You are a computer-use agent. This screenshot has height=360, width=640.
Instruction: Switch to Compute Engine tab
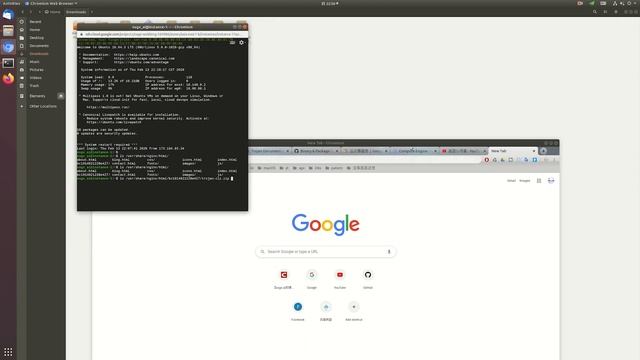pyautogui.click(x=414, y=151)
